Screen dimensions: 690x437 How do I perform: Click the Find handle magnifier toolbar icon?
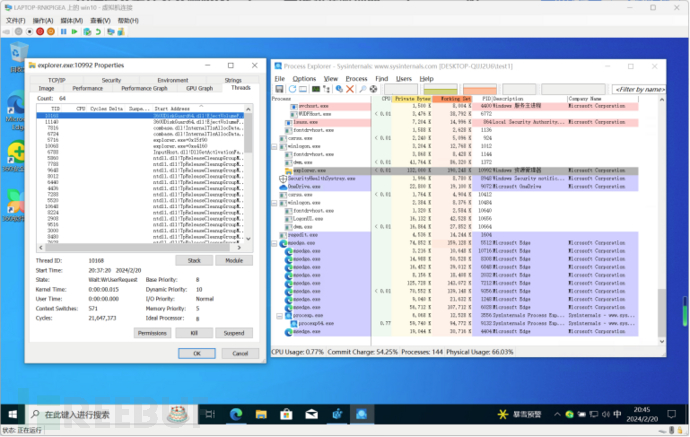[x=363, y=89]
